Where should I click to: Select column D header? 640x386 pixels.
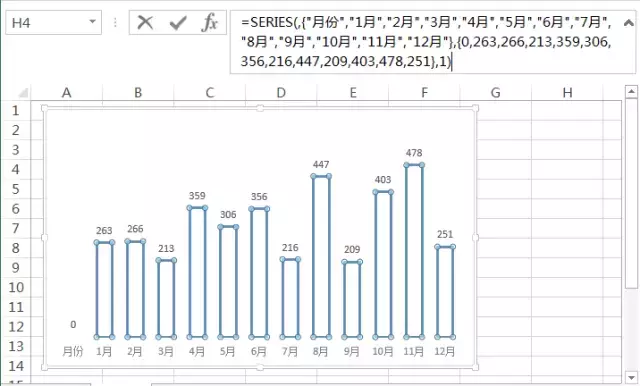point(281,93)
